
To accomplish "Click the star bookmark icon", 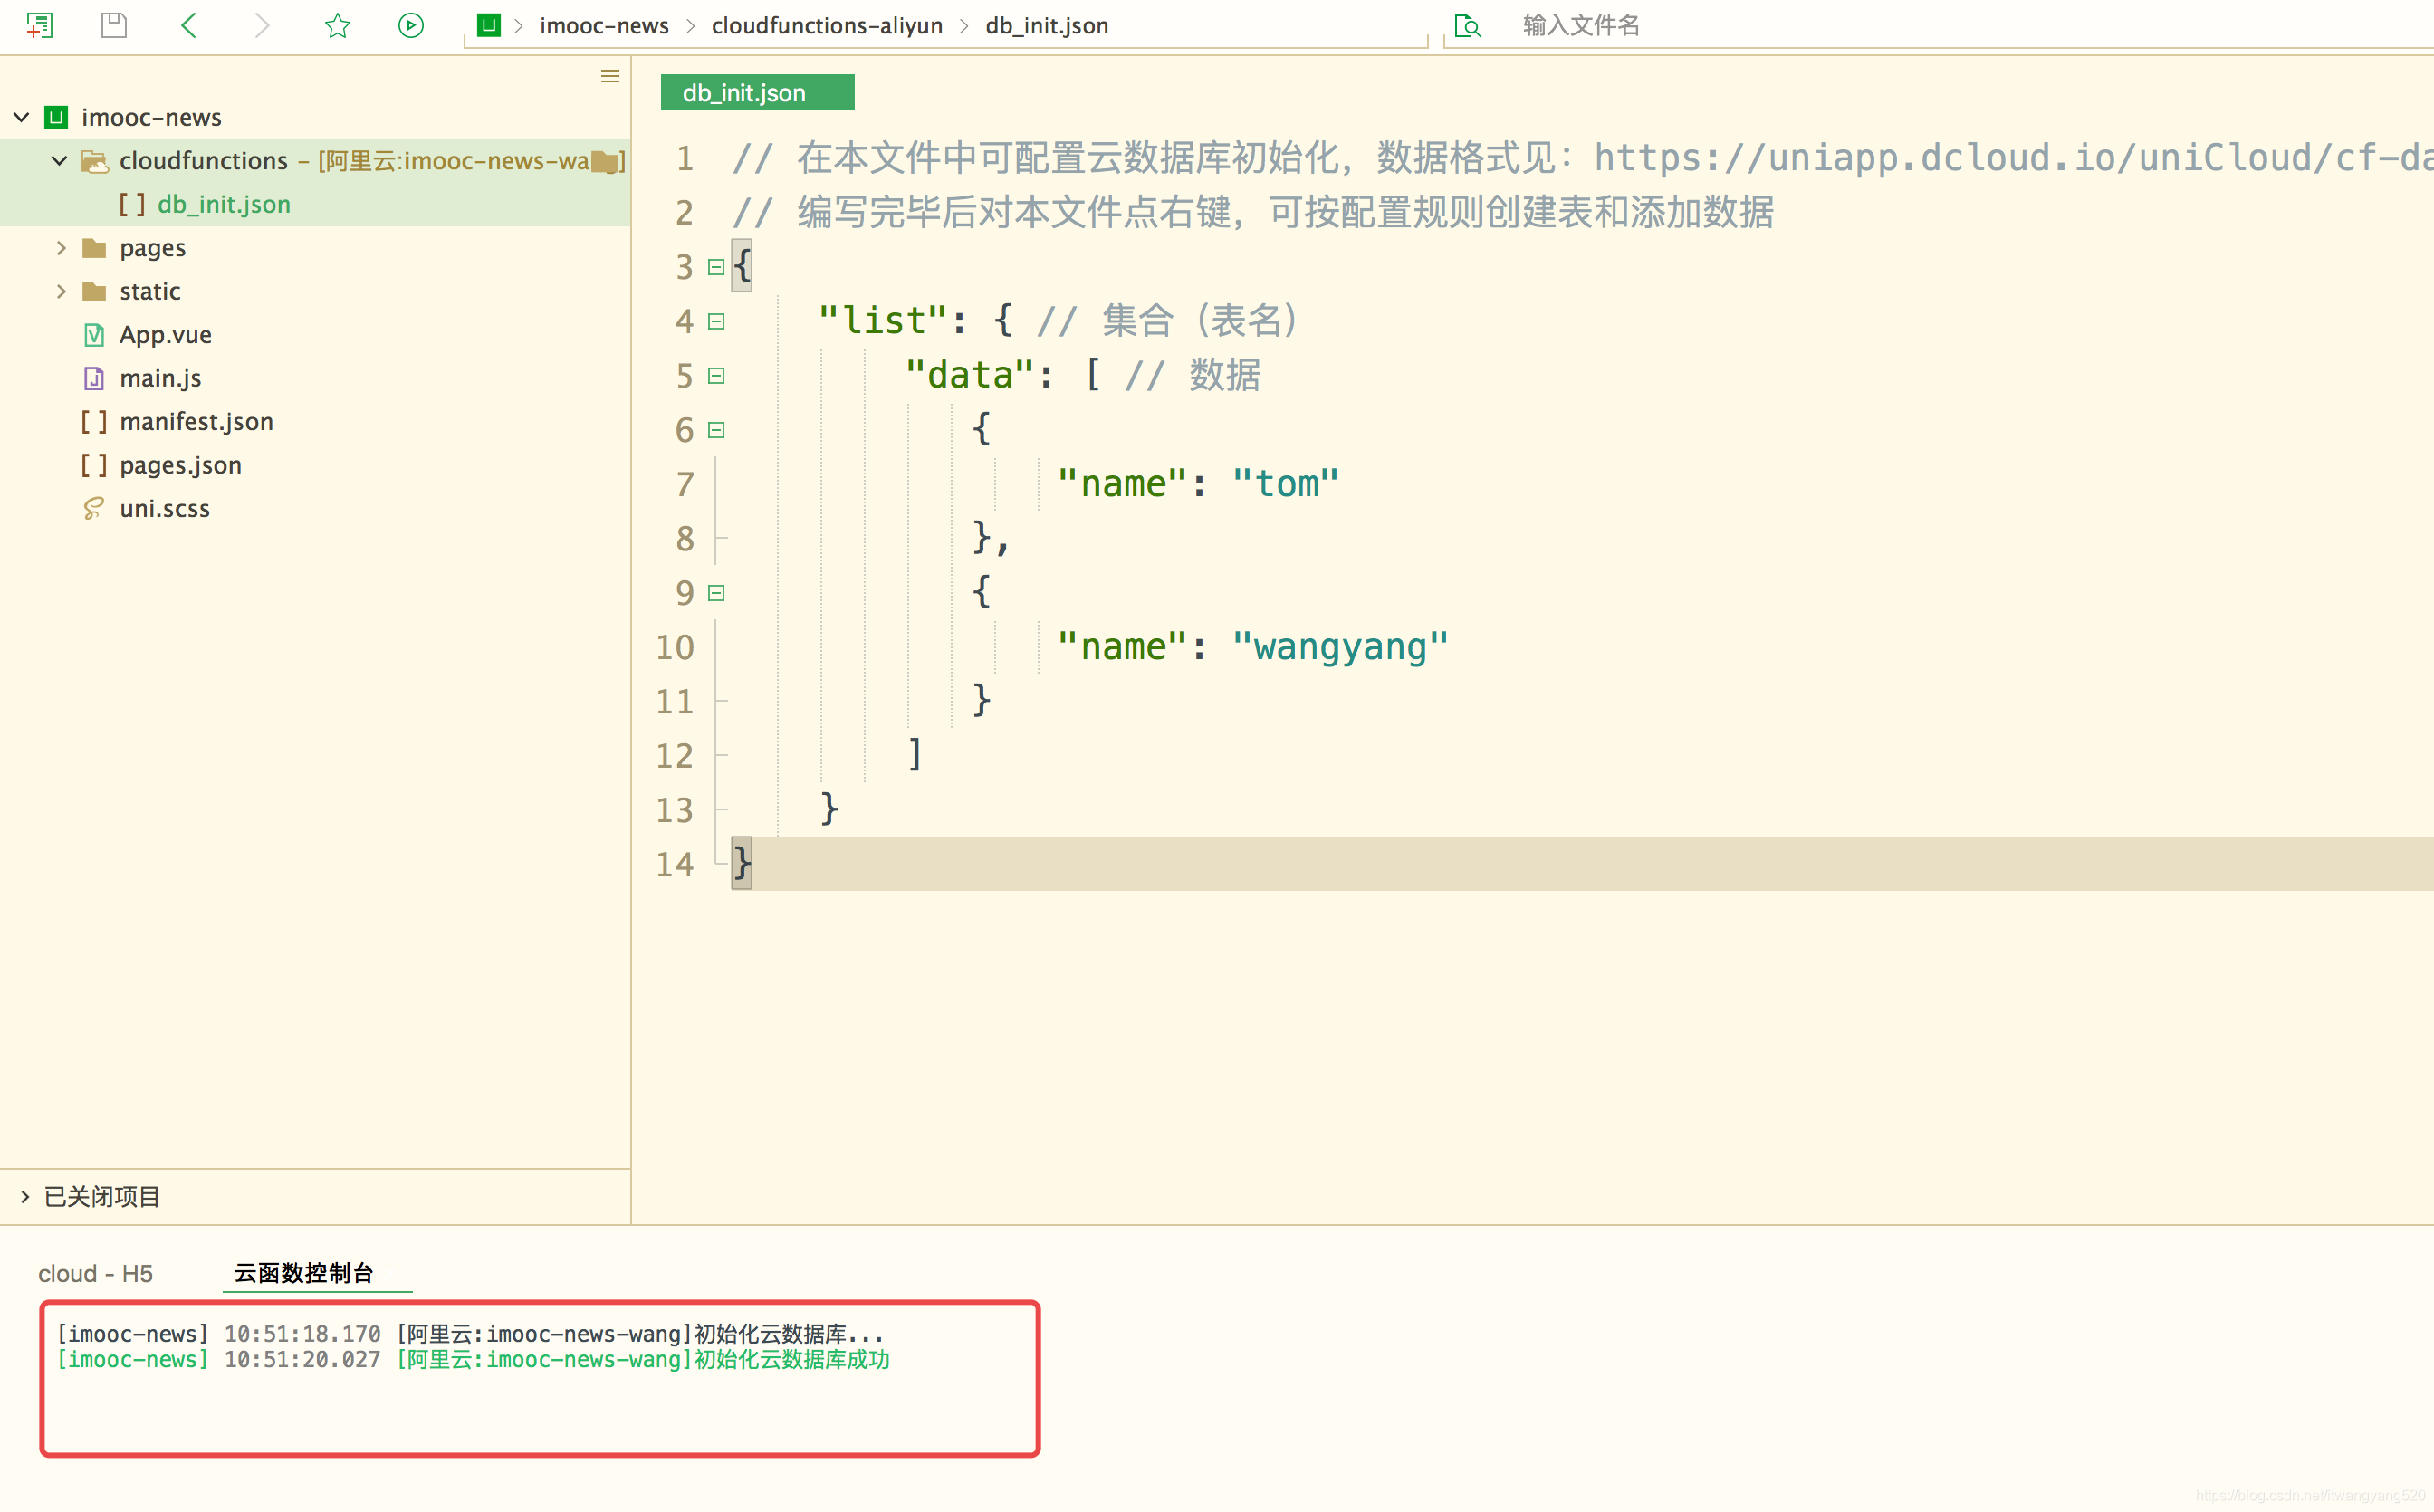I will coord(337,25).
